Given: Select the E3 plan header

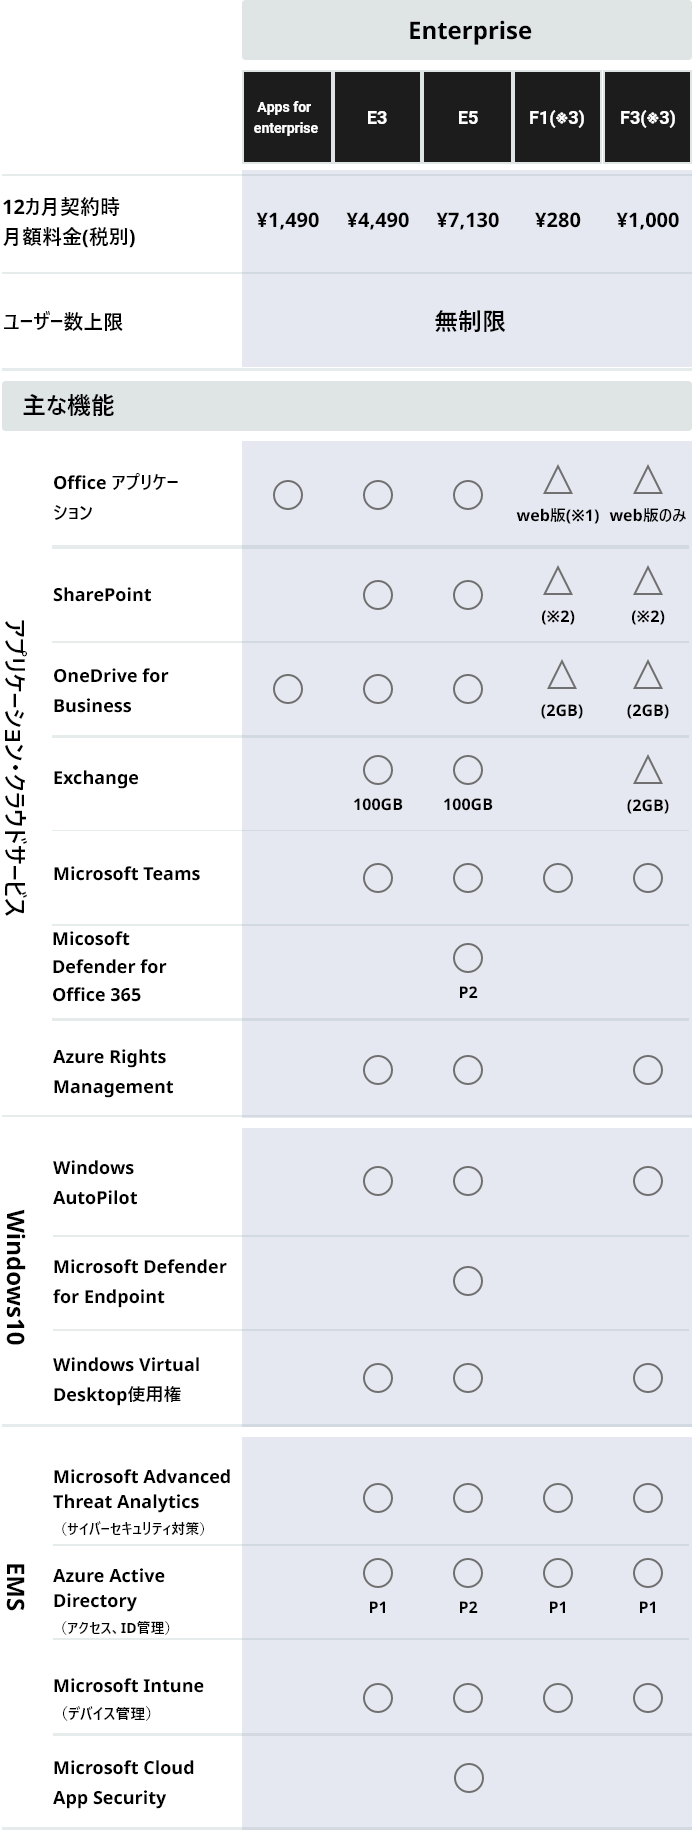Looking at the screenshot, I should [377, 117].
